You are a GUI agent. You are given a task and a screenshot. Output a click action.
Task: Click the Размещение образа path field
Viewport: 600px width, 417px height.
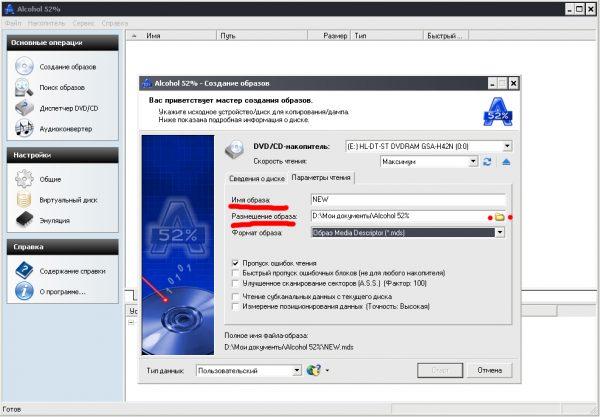[400, 216]
